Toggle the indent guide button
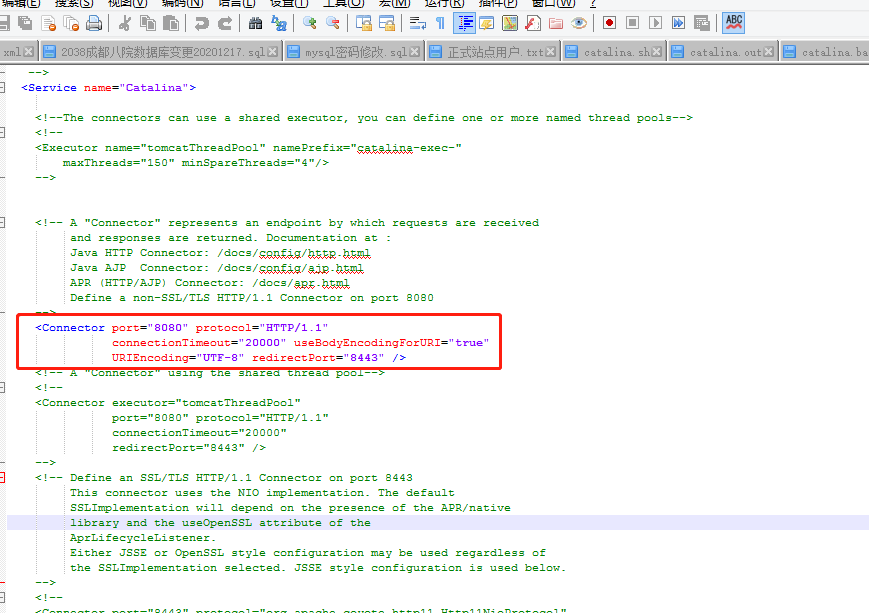The height and width of the screenshot is (613, 869). (x=464, y=23)
